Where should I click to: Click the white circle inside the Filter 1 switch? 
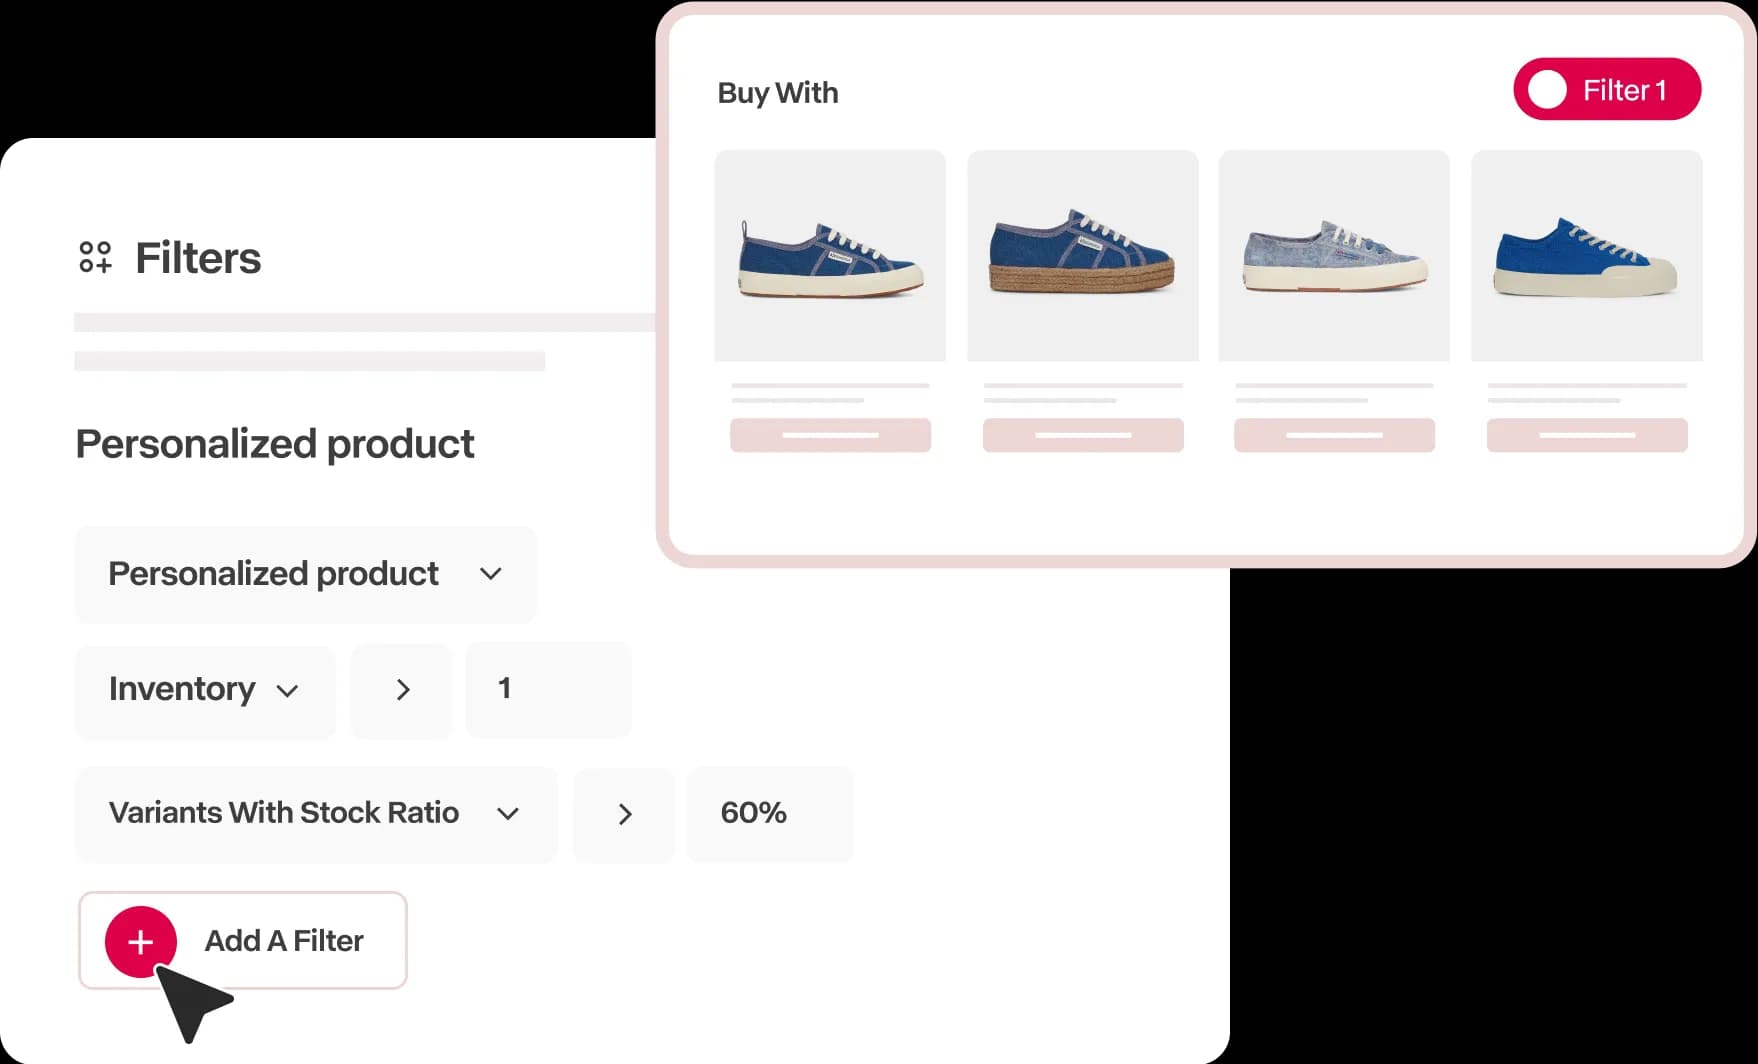1546,89
